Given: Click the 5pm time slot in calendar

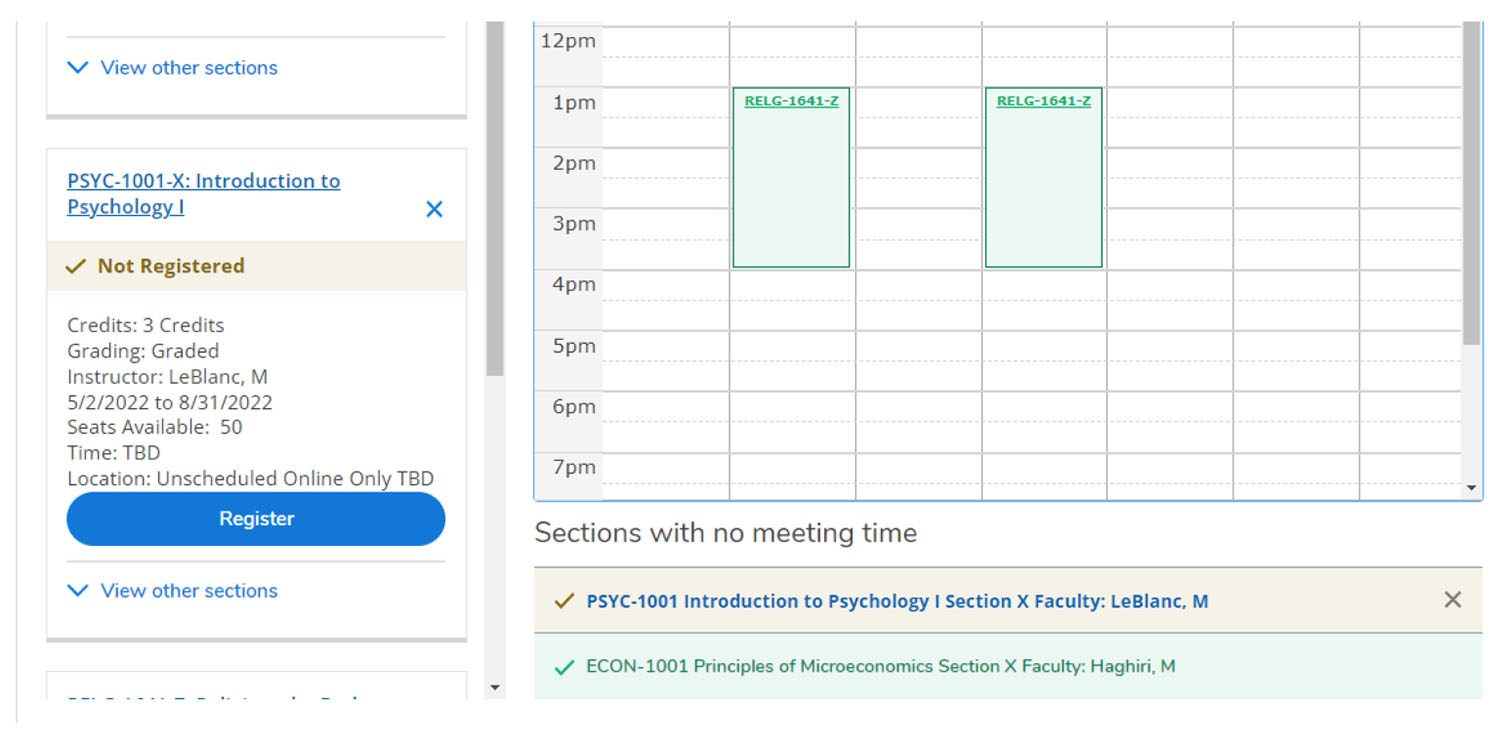Looking at the screenshot, I should point(574,346).
